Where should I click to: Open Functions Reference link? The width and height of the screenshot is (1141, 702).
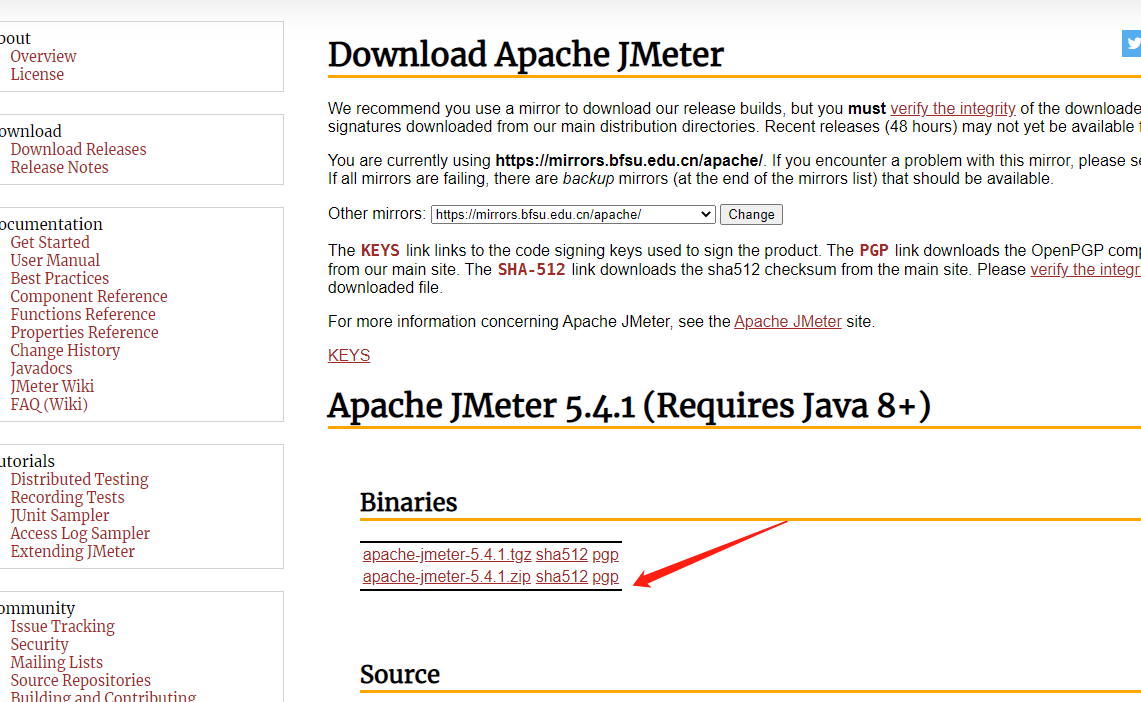83,315
